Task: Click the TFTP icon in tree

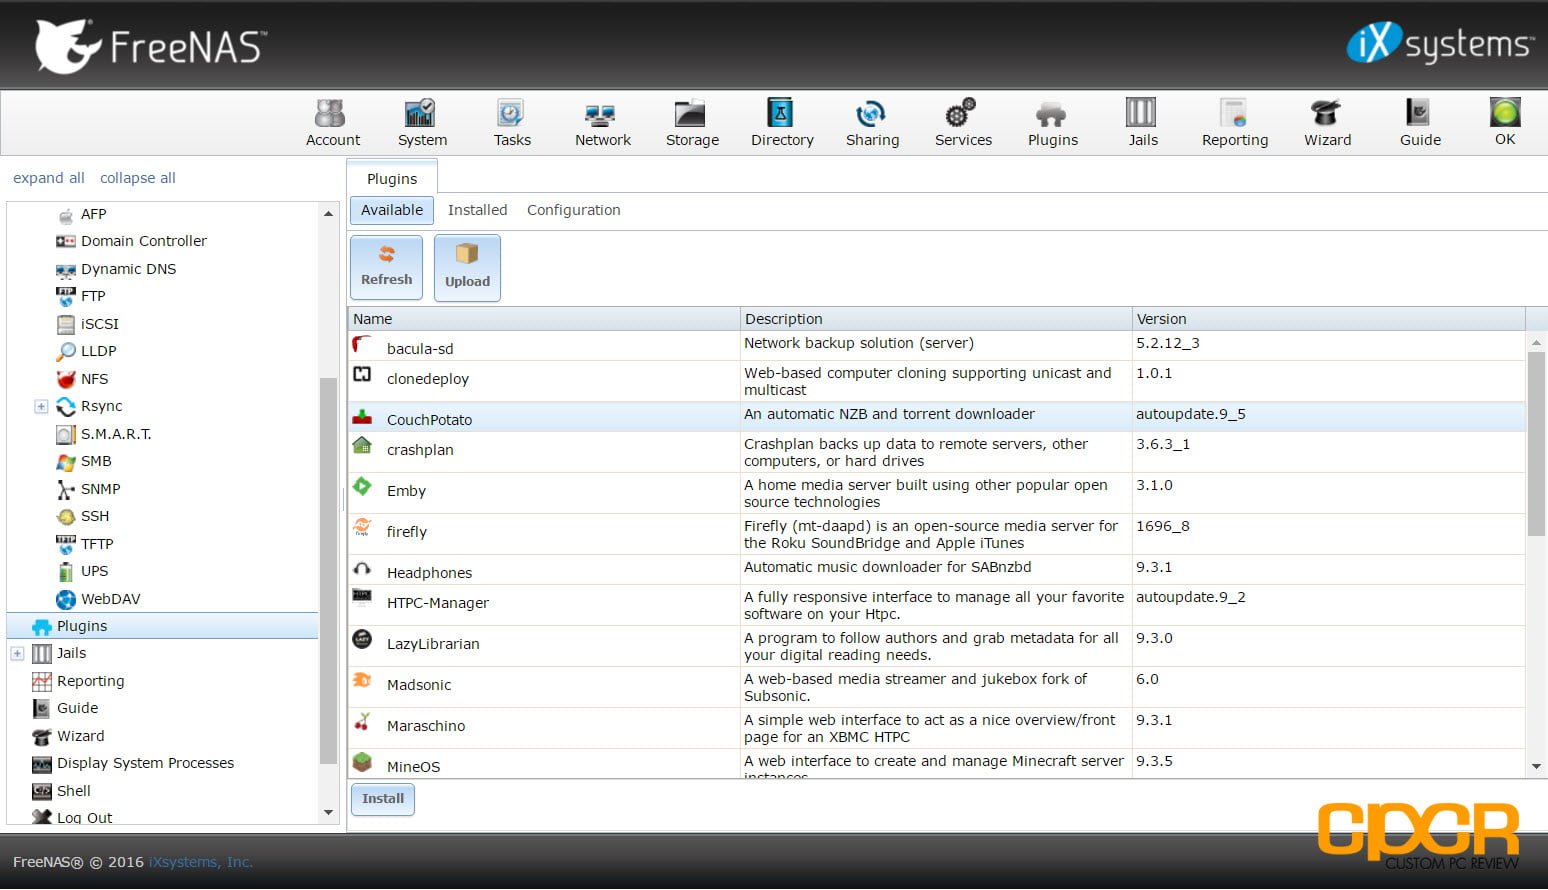Action: pyautogui.click(x=66, y=544)
